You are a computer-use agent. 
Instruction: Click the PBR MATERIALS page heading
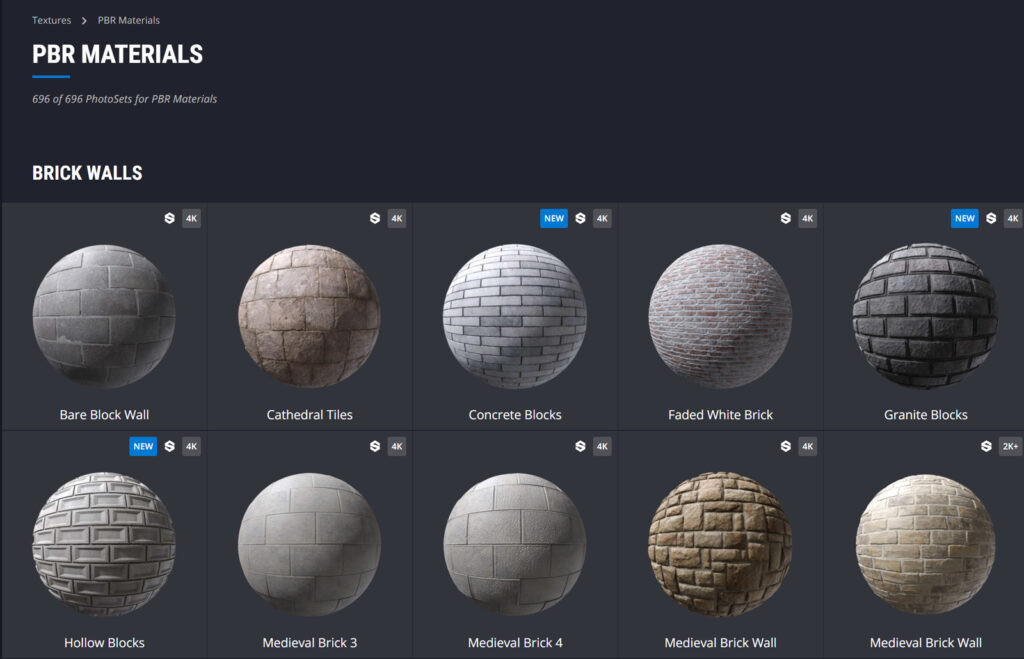(118, 54)
